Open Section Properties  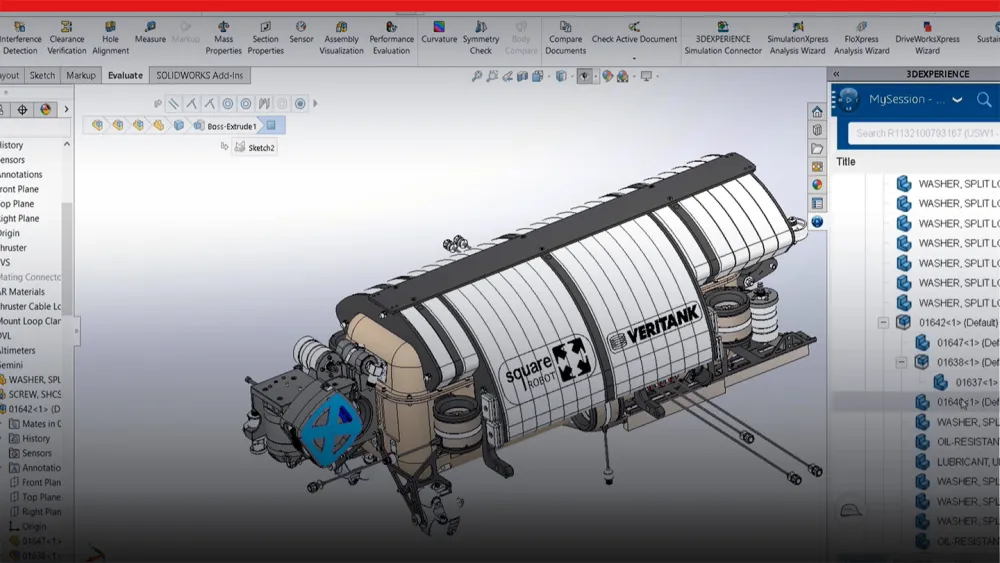click(x=265, y=38)
